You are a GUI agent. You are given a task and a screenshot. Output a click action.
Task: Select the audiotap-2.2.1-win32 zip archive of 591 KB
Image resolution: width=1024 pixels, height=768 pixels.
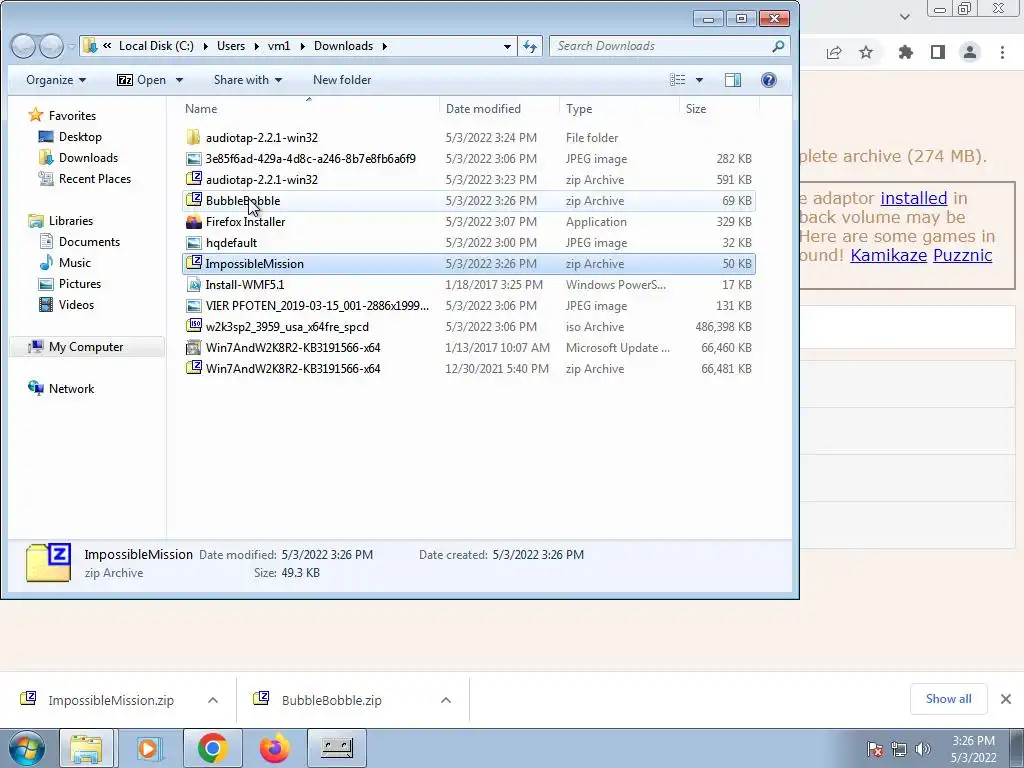click(468, 180)
